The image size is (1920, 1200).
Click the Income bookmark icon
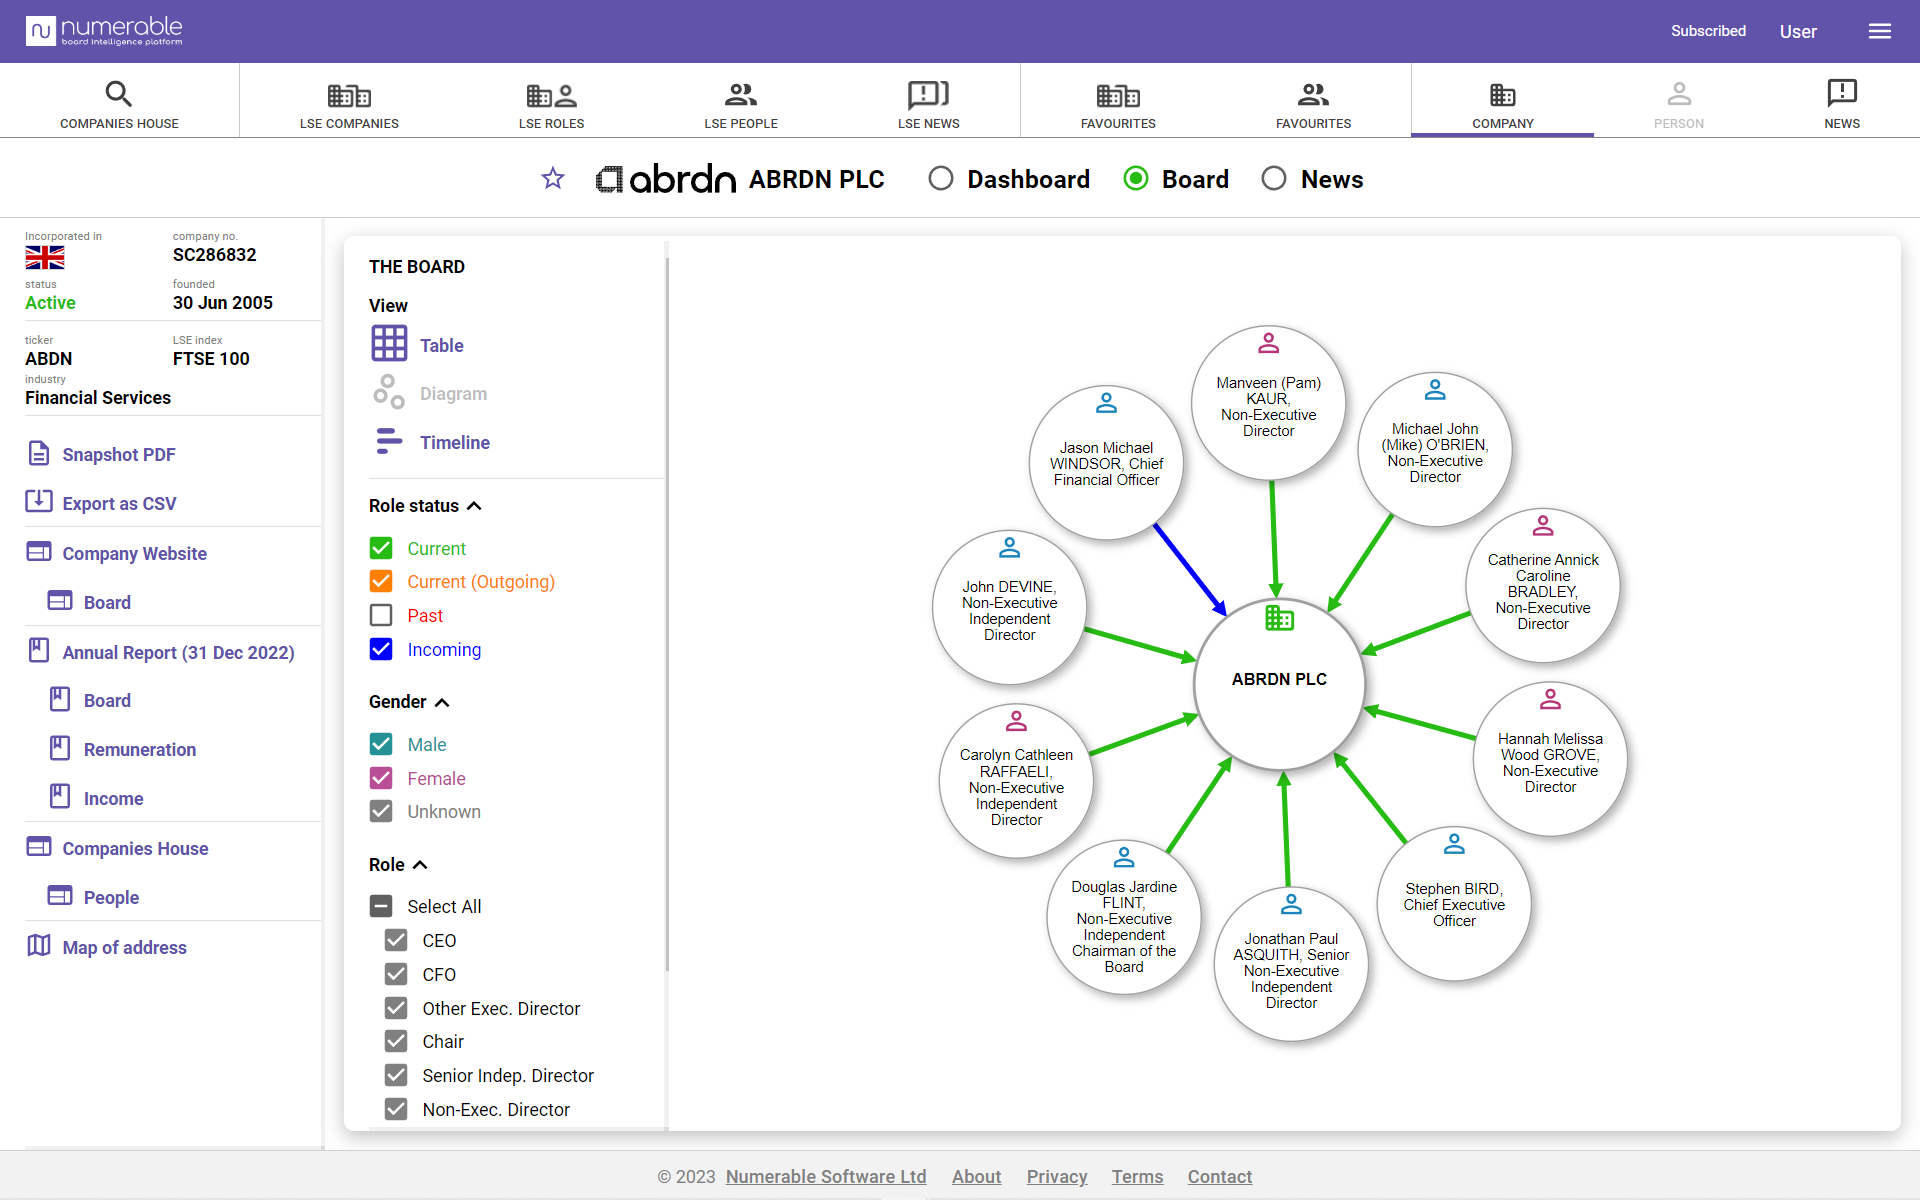[60, 796]
